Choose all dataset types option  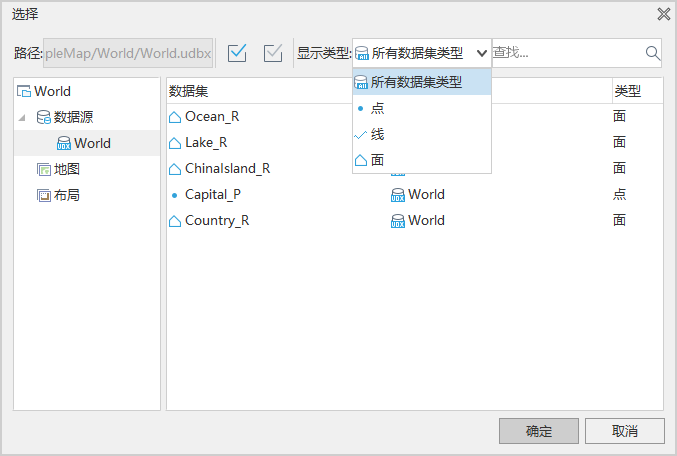pos(417,82)
